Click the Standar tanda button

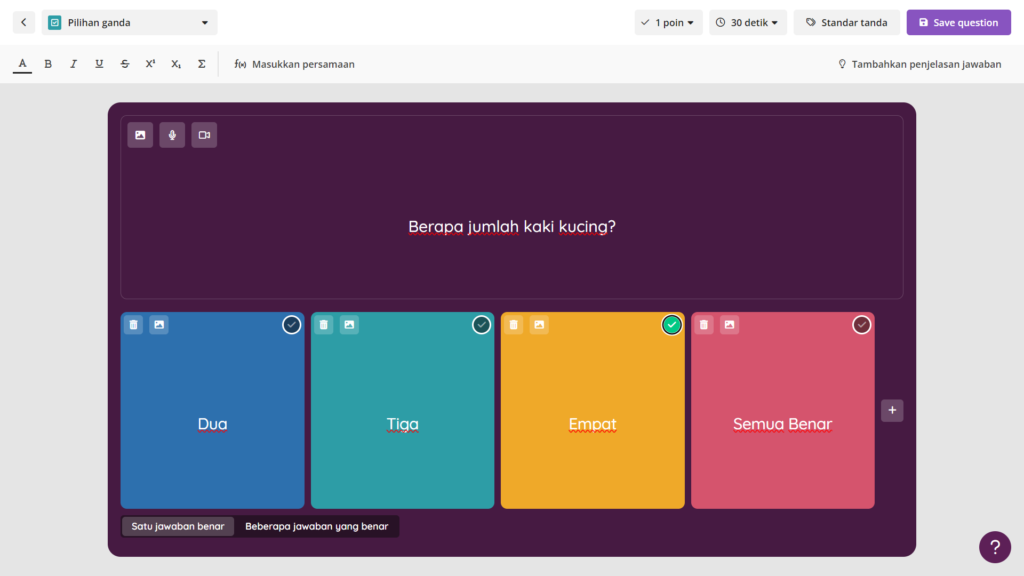click(x=846, y=22)
